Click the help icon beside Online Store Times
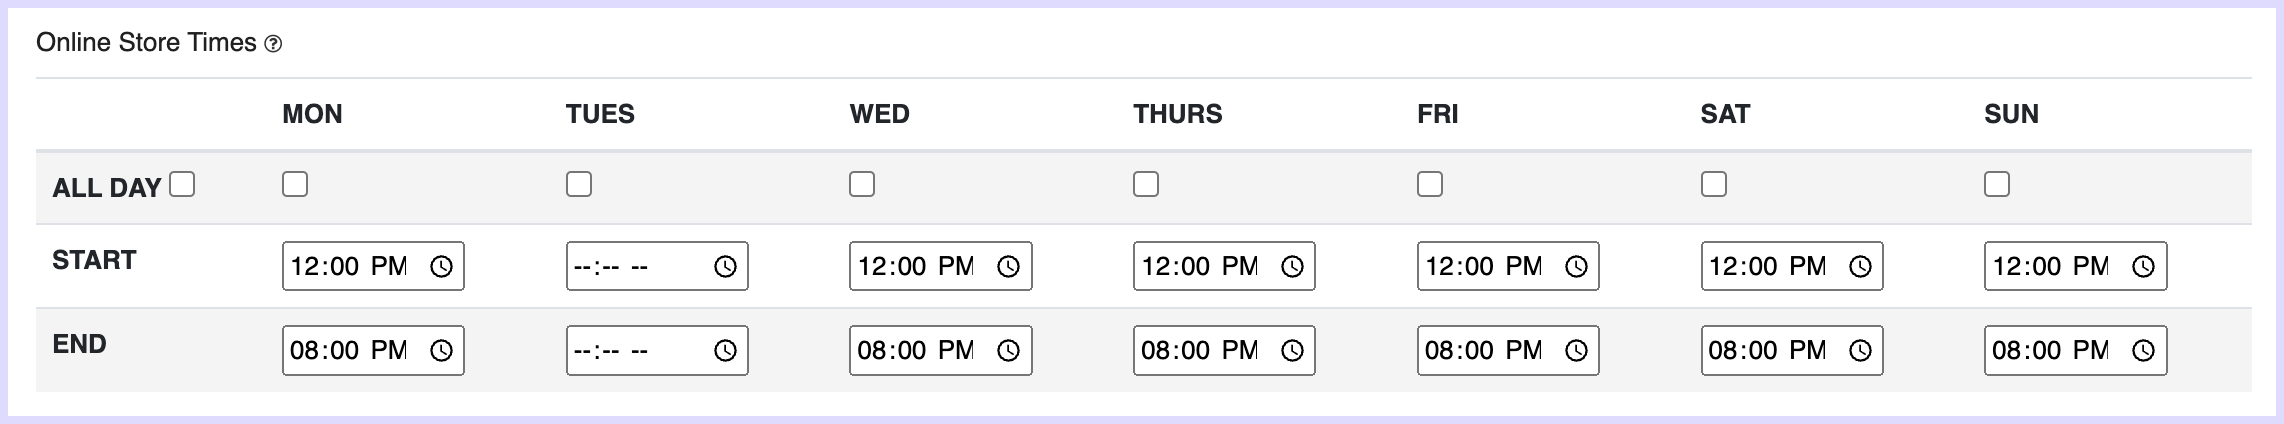Screen dimensions: 2284x424 pyautogui.click(x=273, y=44)
